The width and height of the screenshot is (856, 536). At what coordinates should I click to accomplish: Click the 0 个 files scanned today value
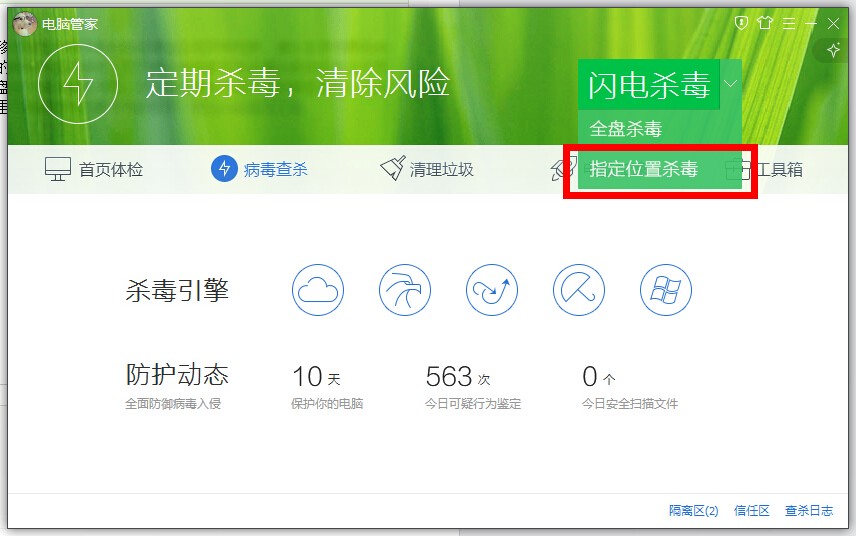[x=598, y=377]
